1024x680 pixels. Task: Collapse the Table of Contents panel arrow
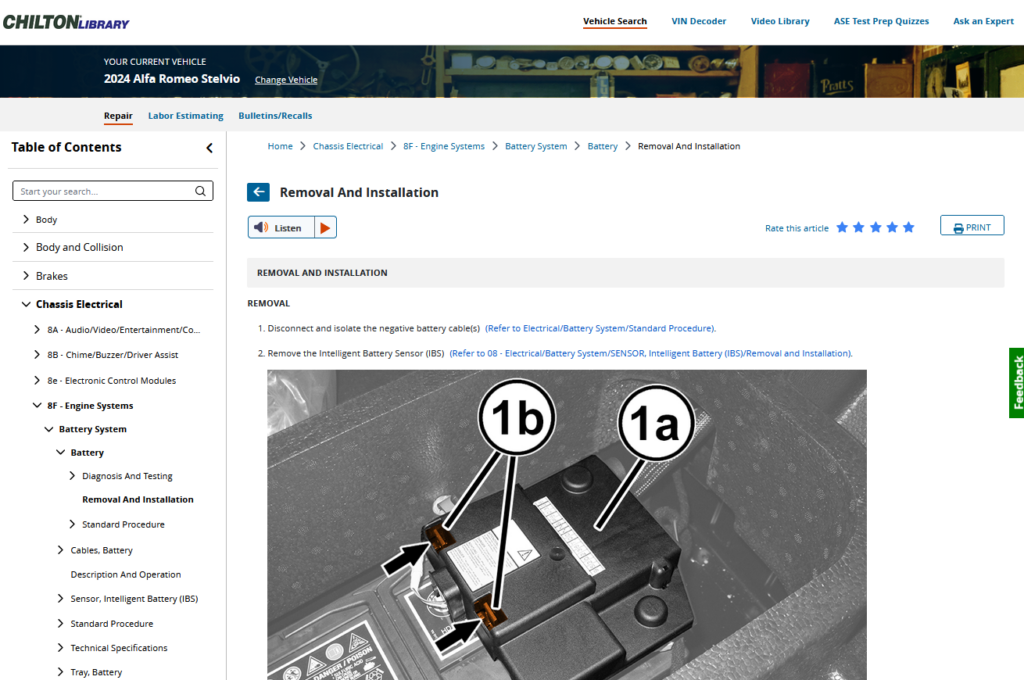(209, 148)
